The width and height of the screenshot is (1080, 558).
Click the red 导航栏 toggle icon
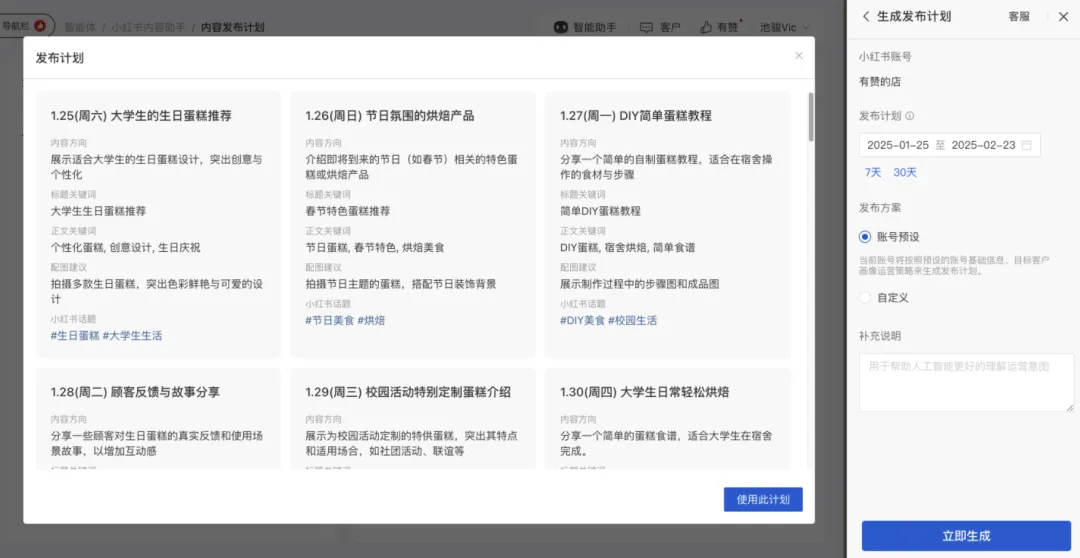pyautogui.click(x=40, y=25)
